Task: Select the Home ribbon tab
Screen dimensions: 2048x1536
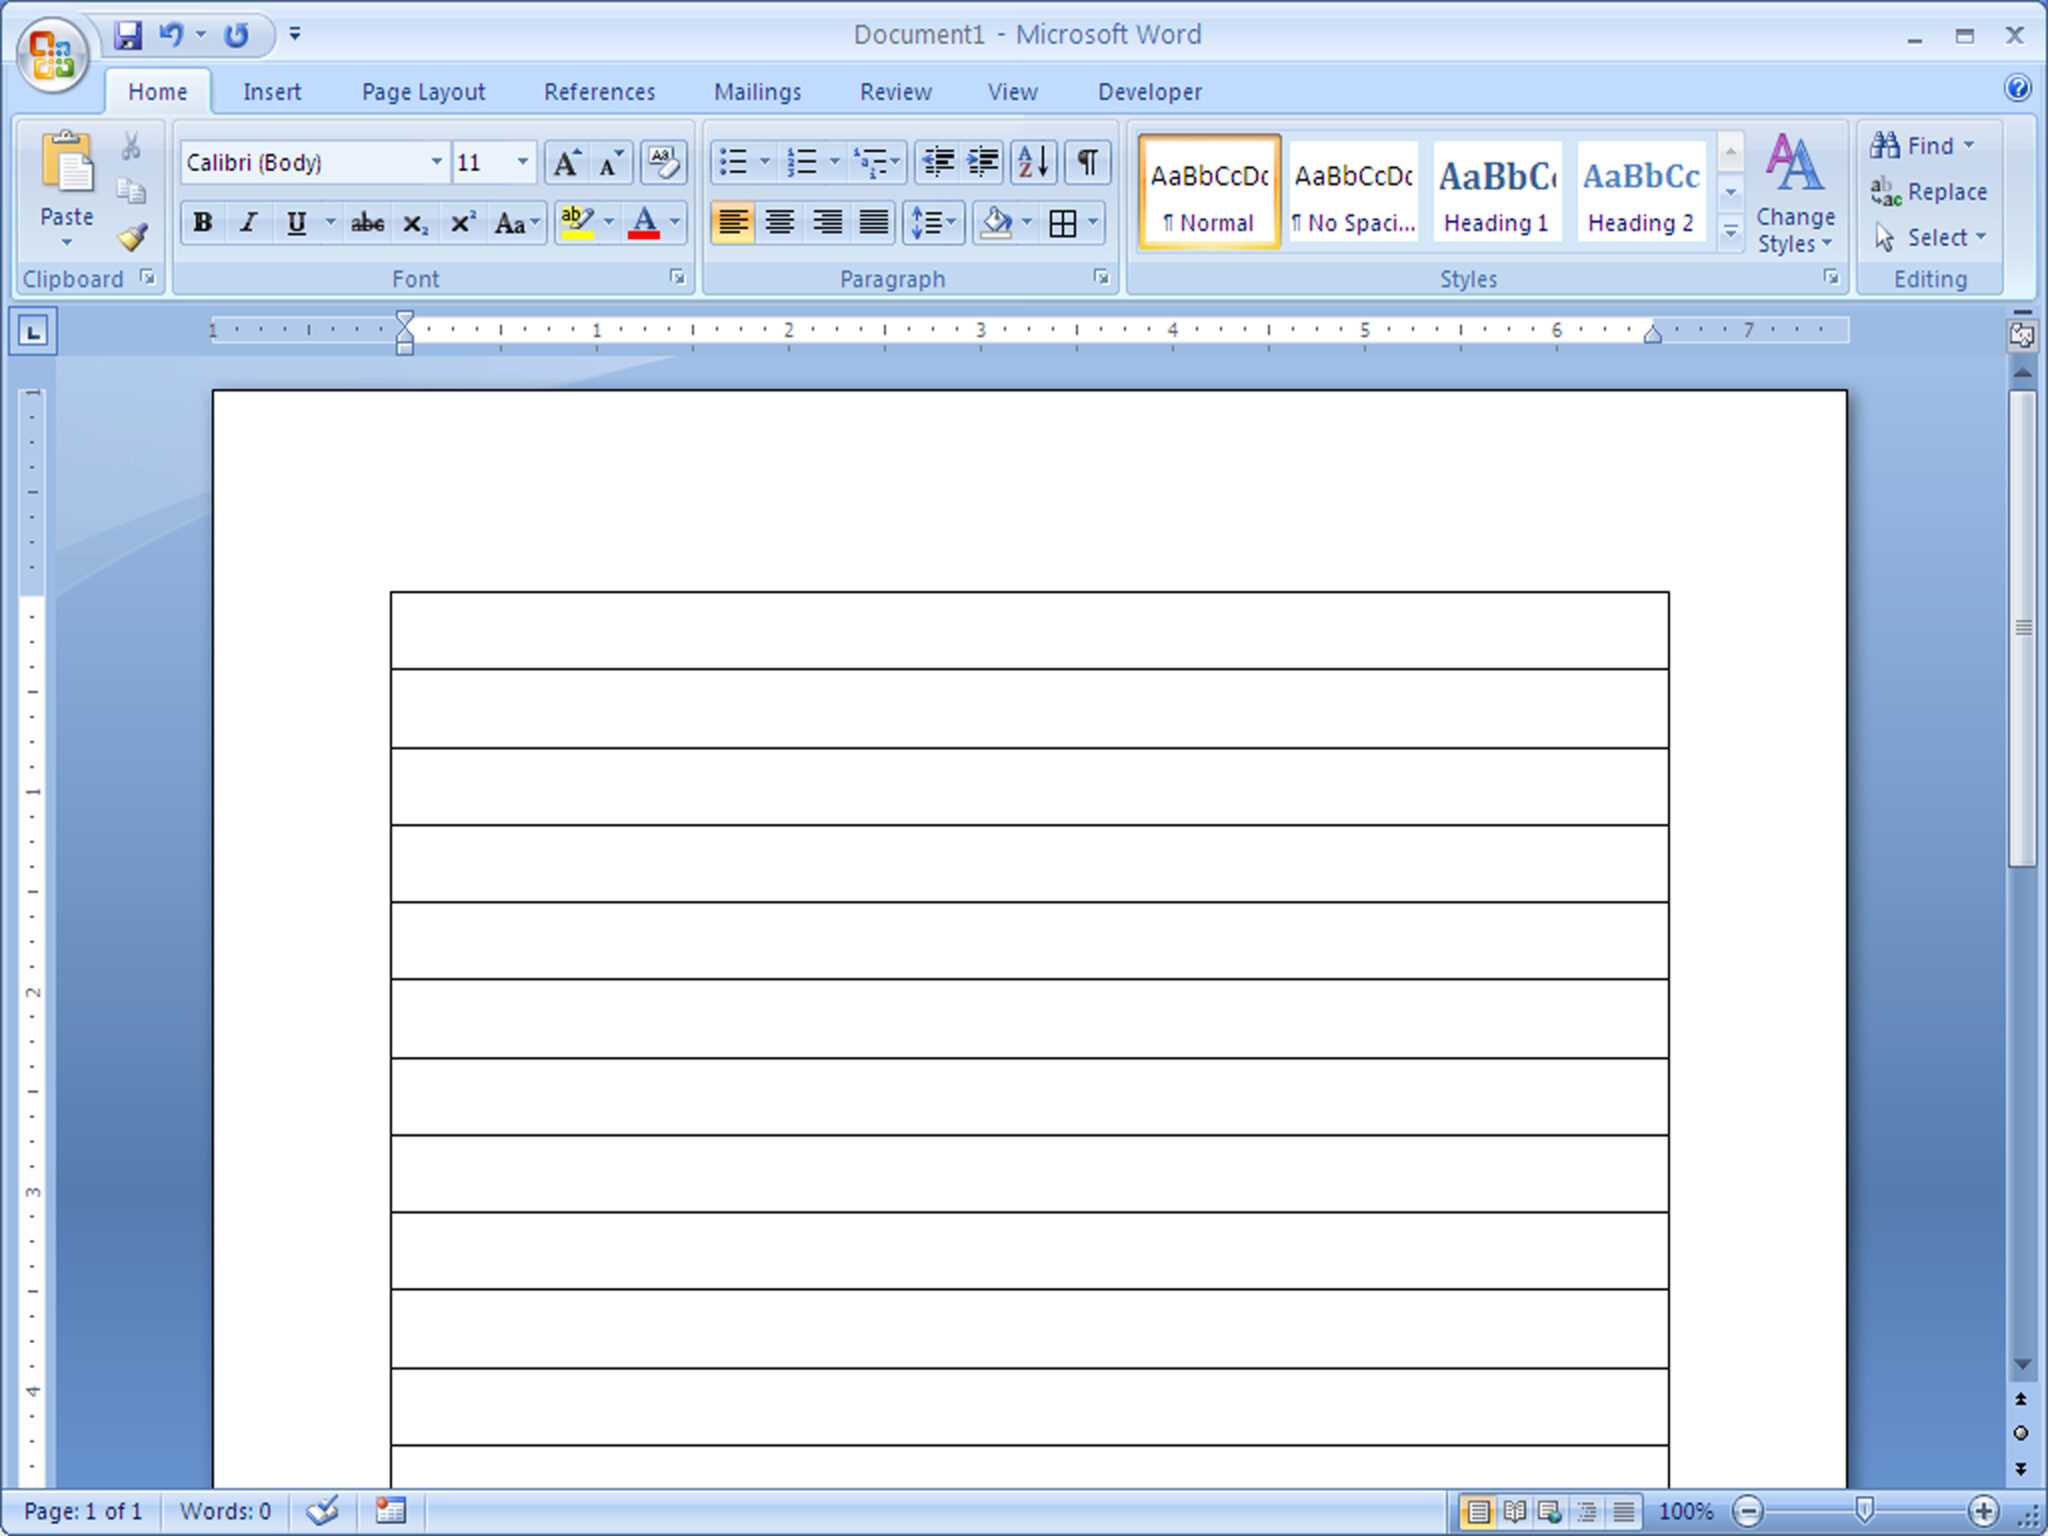Action: coord(158,92)
